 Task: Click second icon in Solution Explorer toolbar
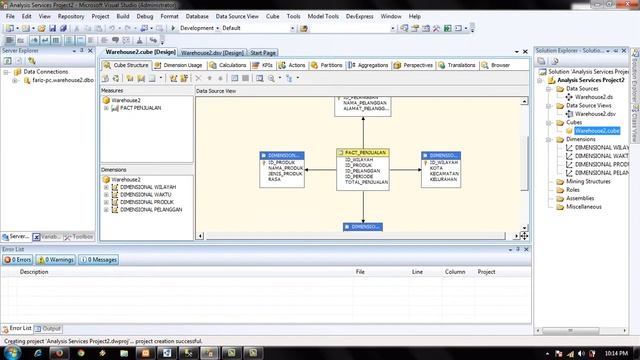pos(554,61)
